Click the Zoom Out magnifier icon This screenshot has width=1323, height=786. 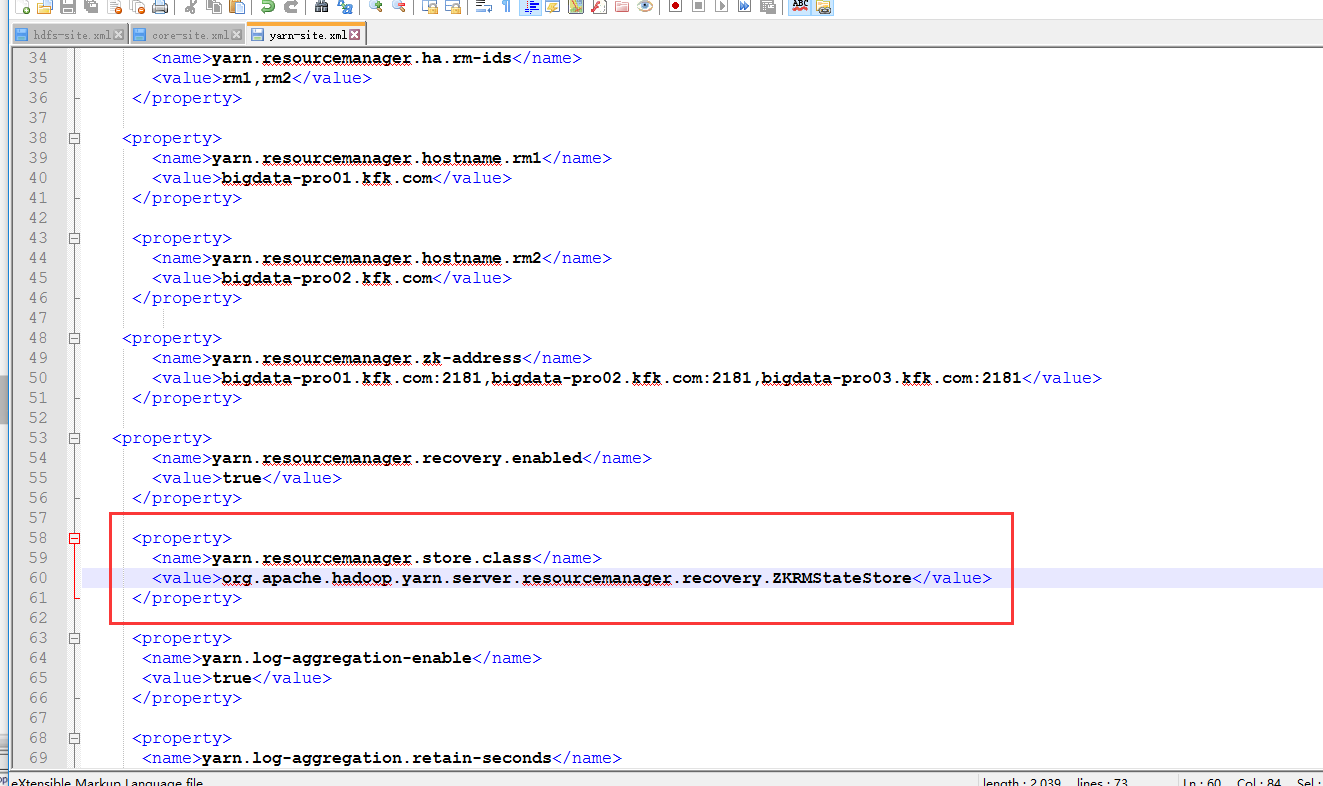click(398, 6)
